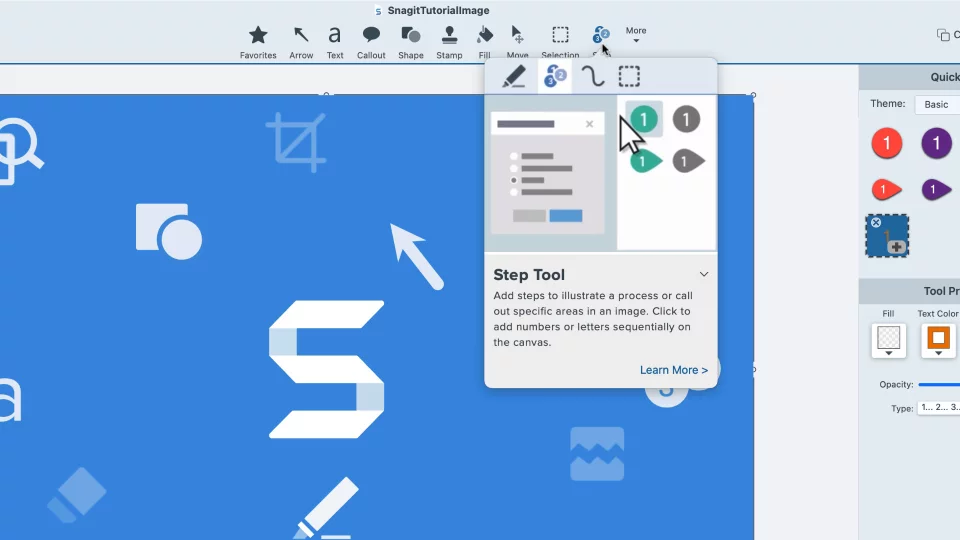Add new quick style with plus icon
This screenshot has height=540, width=960.
coord(896,247)
